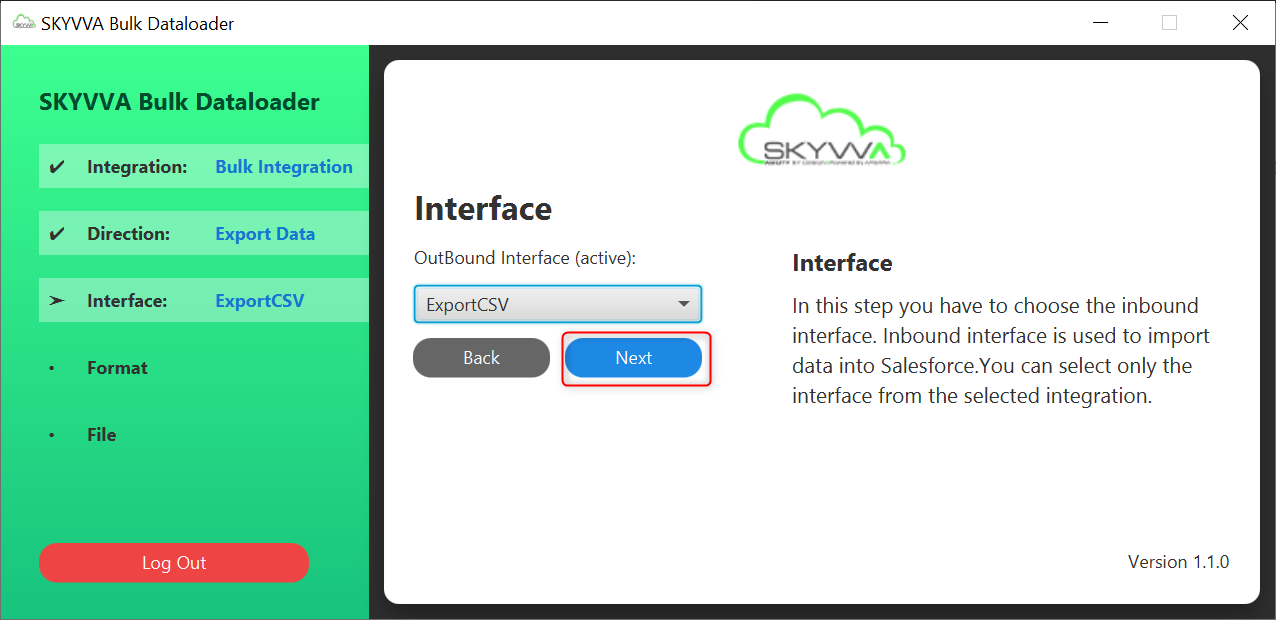Click the Direction checkmark icon
Viewport: 1276px width, 620px height.
(x=57, y=234)
